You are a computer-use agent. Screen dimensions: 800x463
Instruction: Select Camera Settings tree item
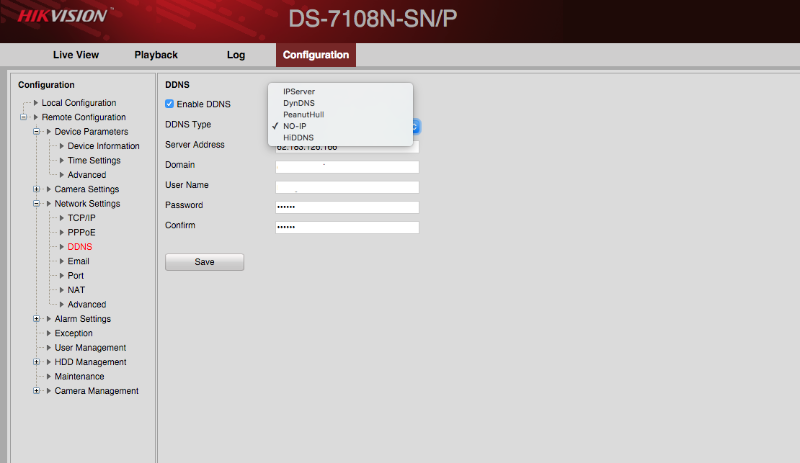[x=87, y=189]
